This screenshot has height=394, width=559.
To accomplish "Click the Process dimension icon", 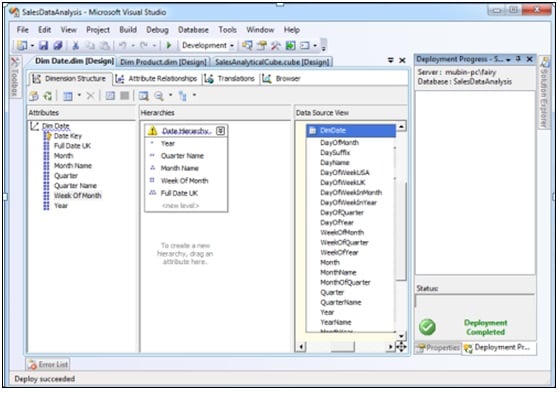I will point(48,96).
